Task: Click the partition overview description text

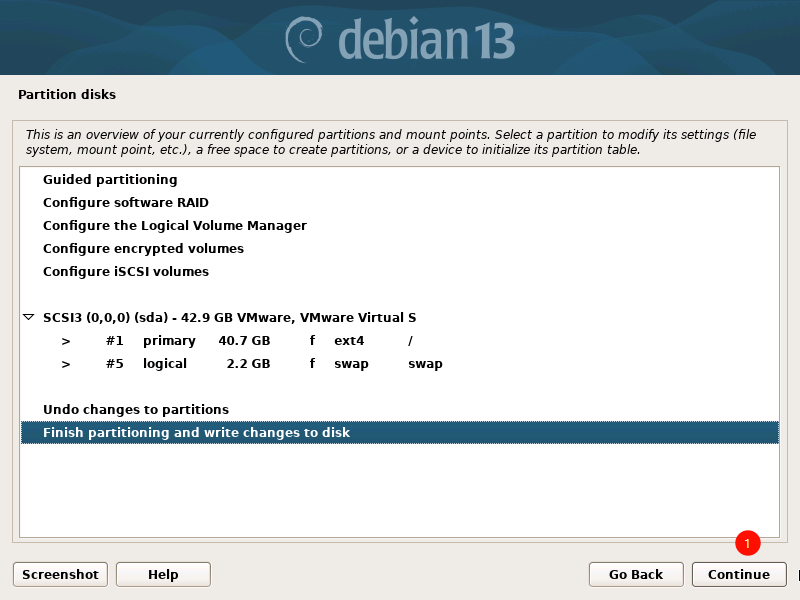Action: coord(392,141)
